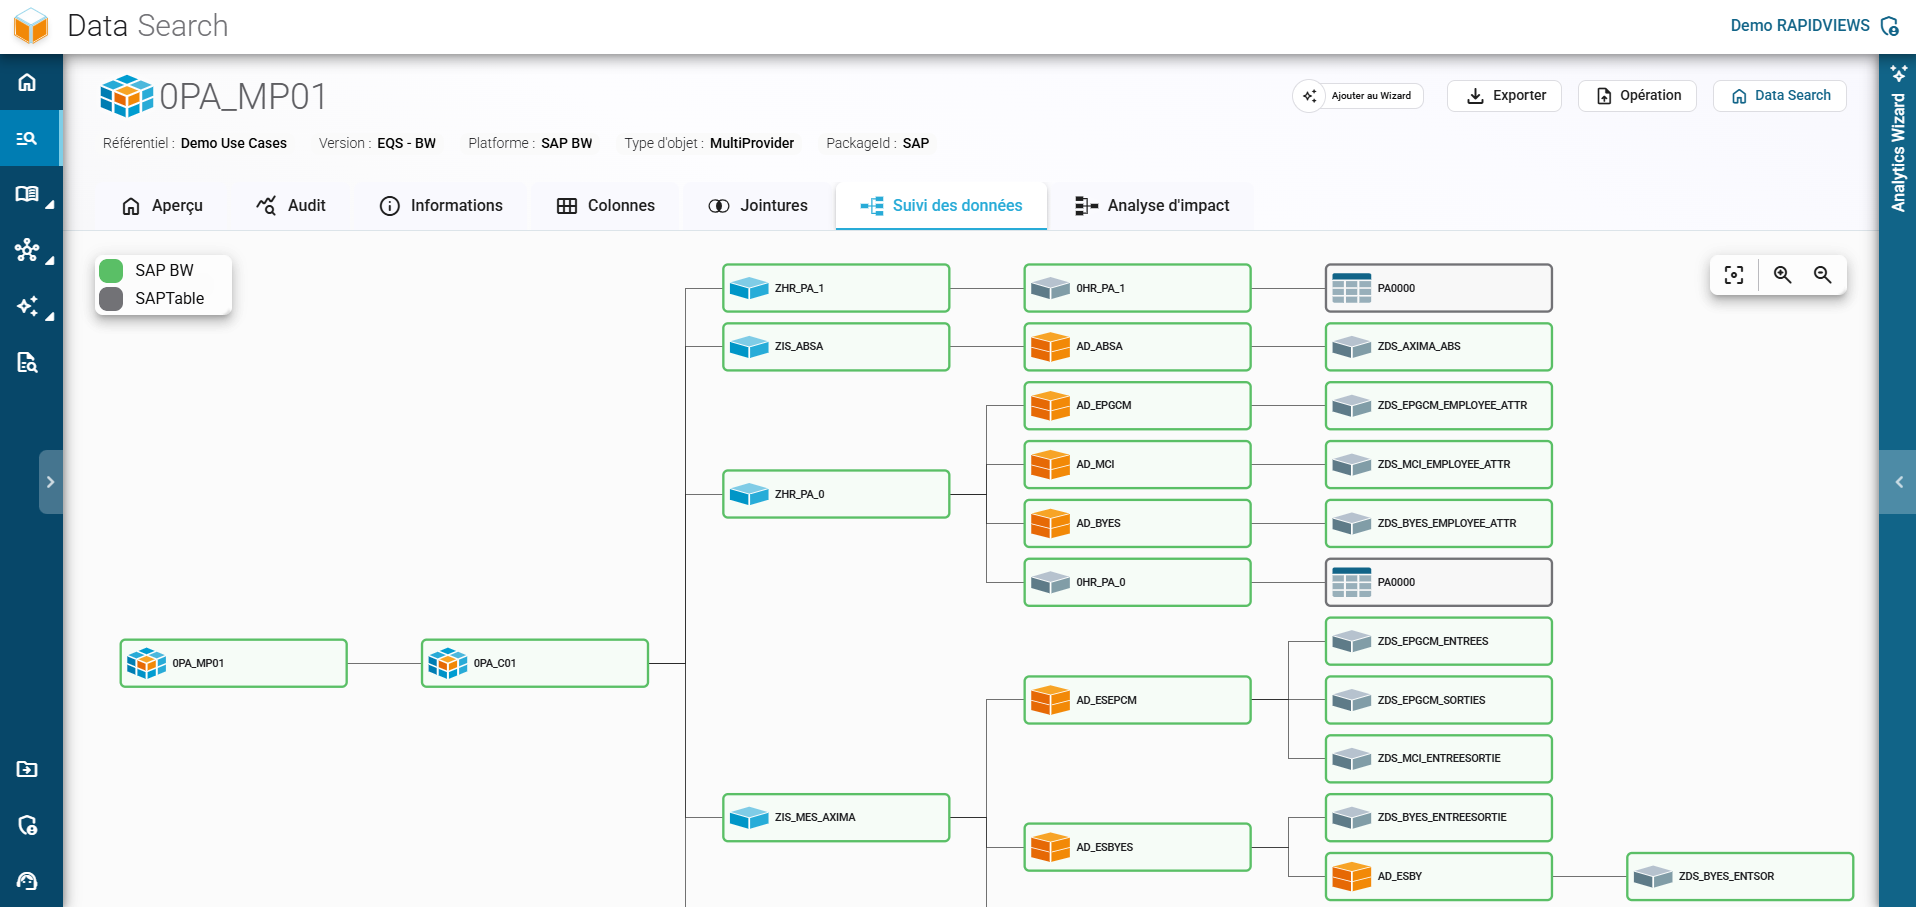Select the ZDS_MCI_ENTREESORTIE node
Image resolution: width=1916 pixels, height=907 pixels.
[1439, 759]
